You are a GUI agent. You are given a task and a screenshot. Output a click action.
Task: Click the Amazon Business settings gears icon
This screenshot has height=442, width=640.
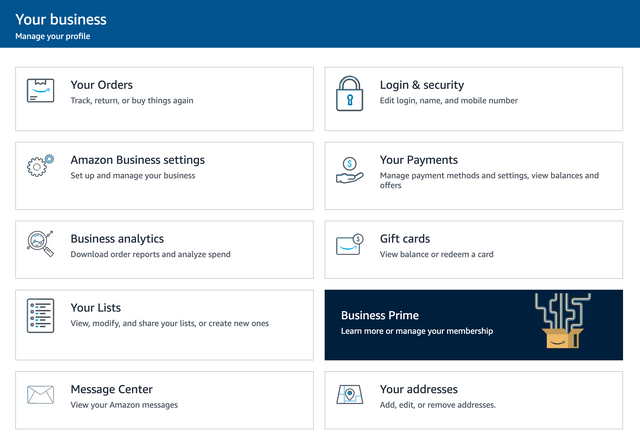(x=40, y=166)
